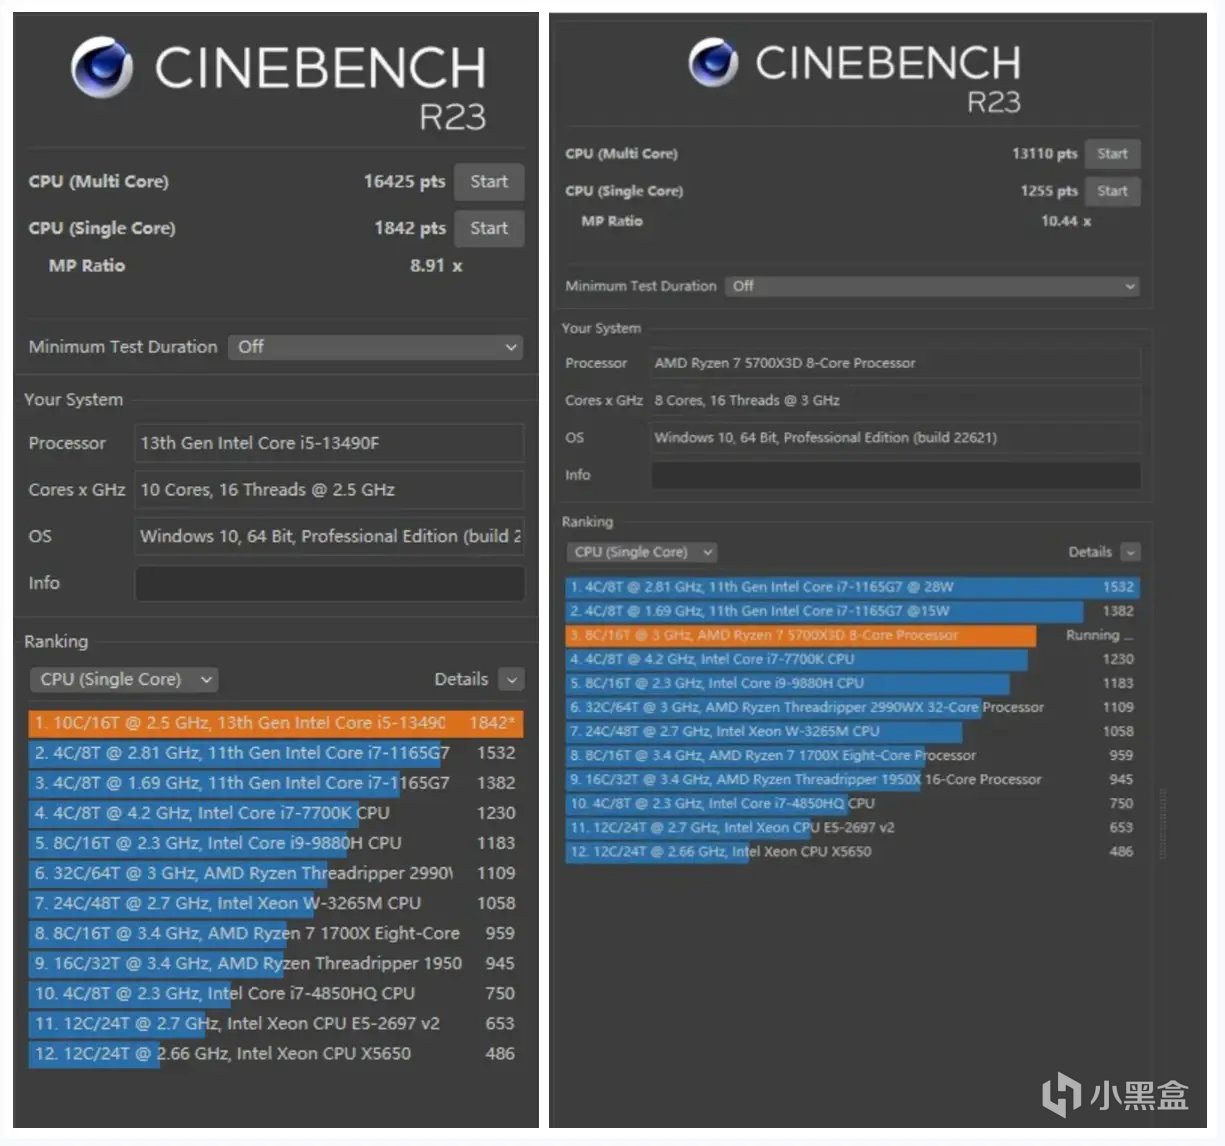The height and width of the screenshot is (1146, 1225).
Task: Open Minimum Test Duration dropdown in right window
Action: [932, 286]
